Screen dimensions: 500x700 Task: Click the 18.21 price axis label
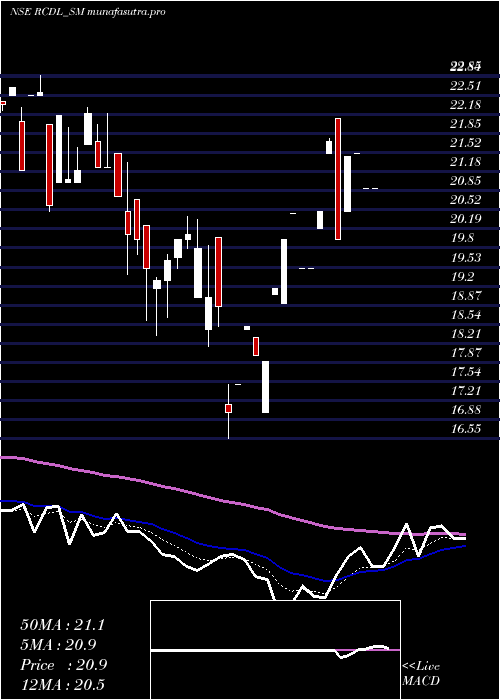[466, 333]
